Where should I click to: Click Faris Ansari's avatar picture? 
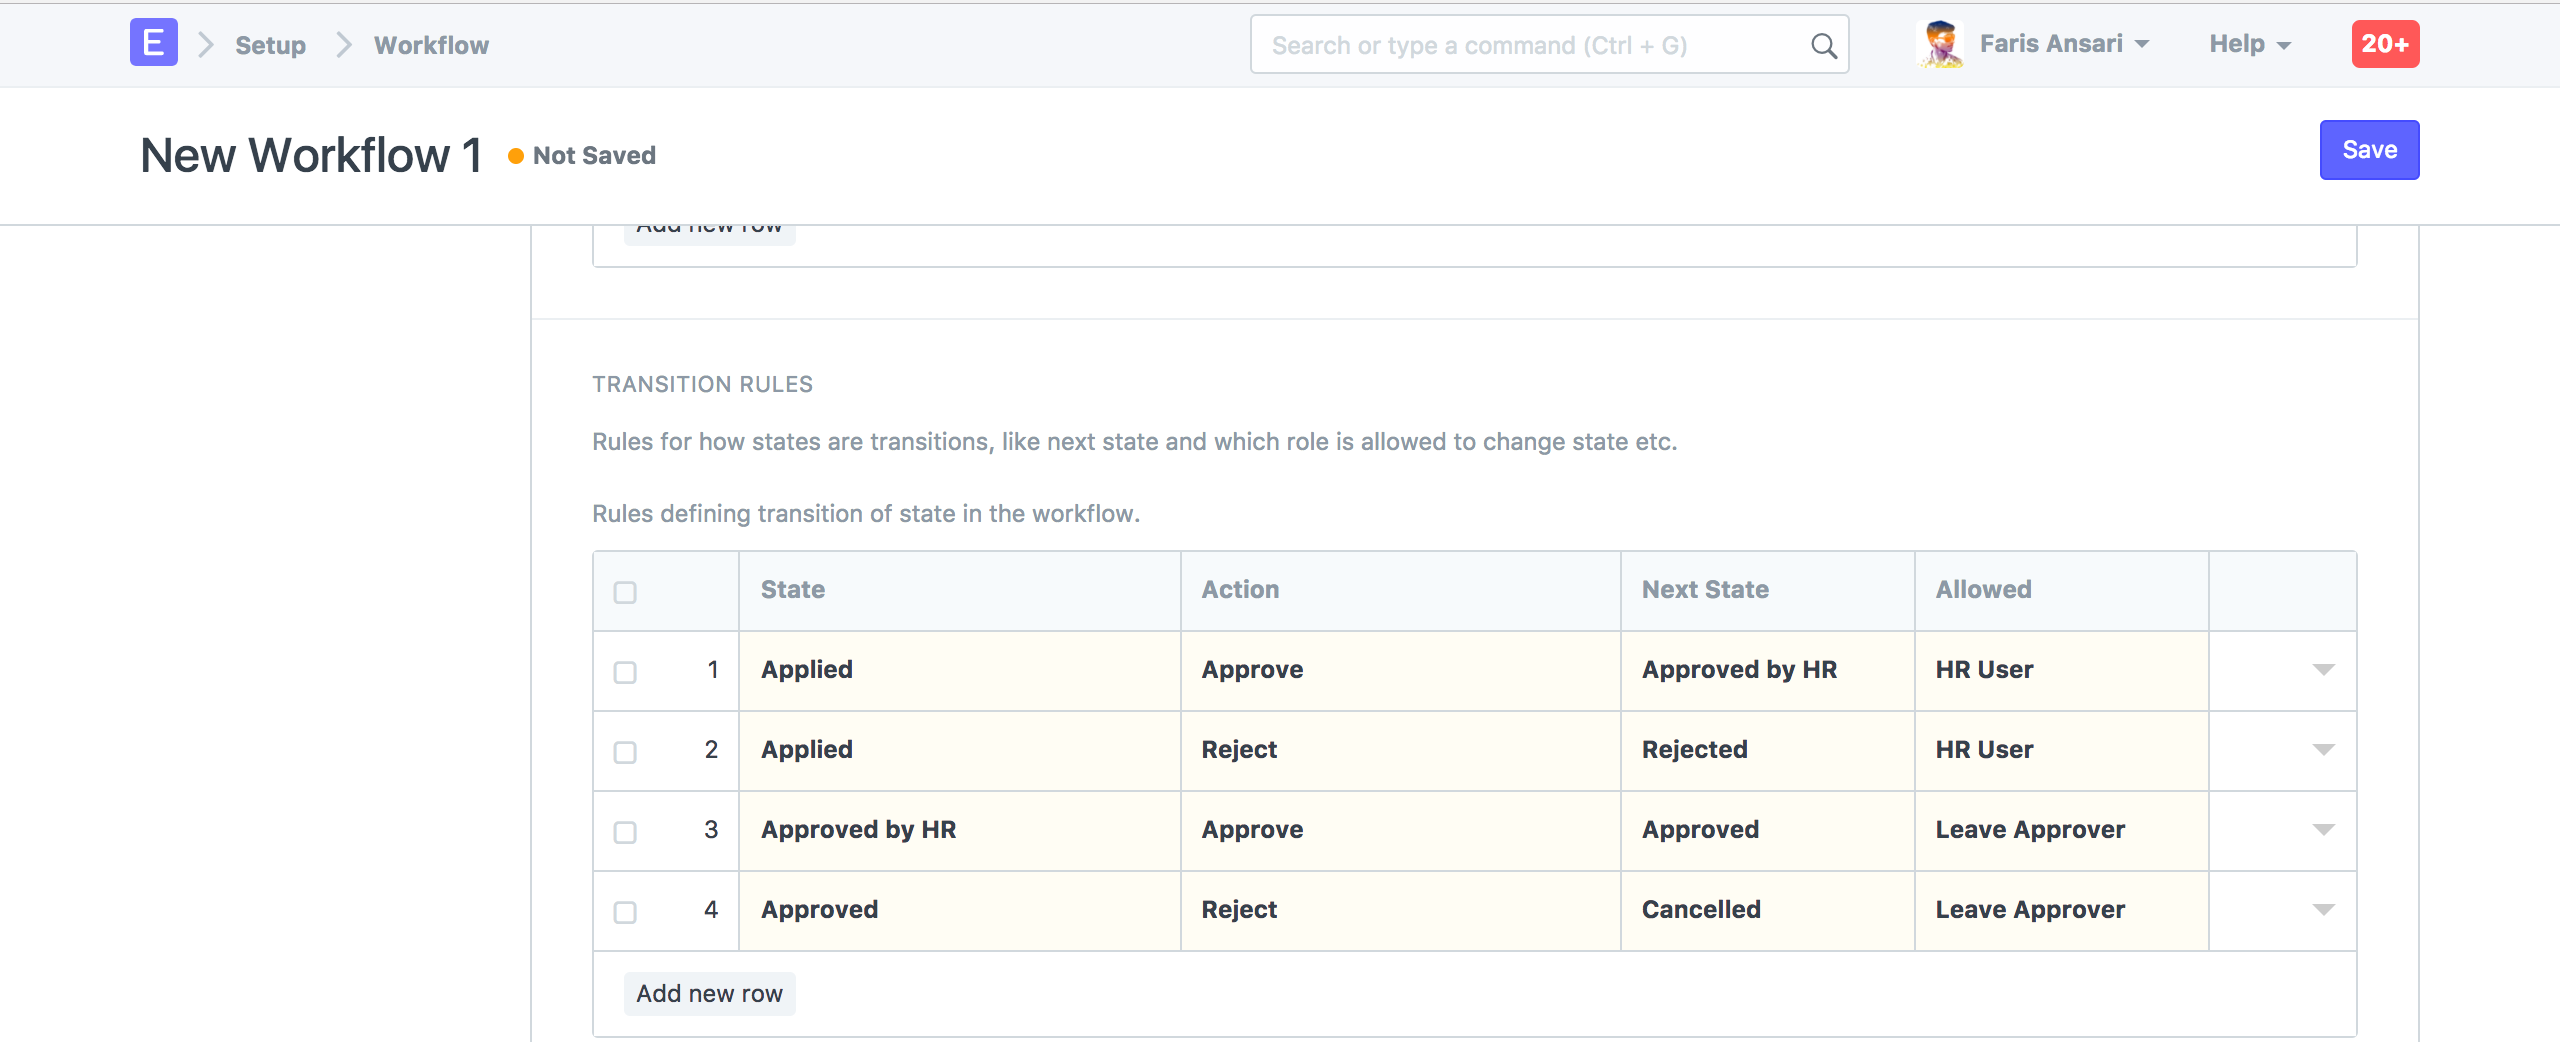click(1941, 44)
